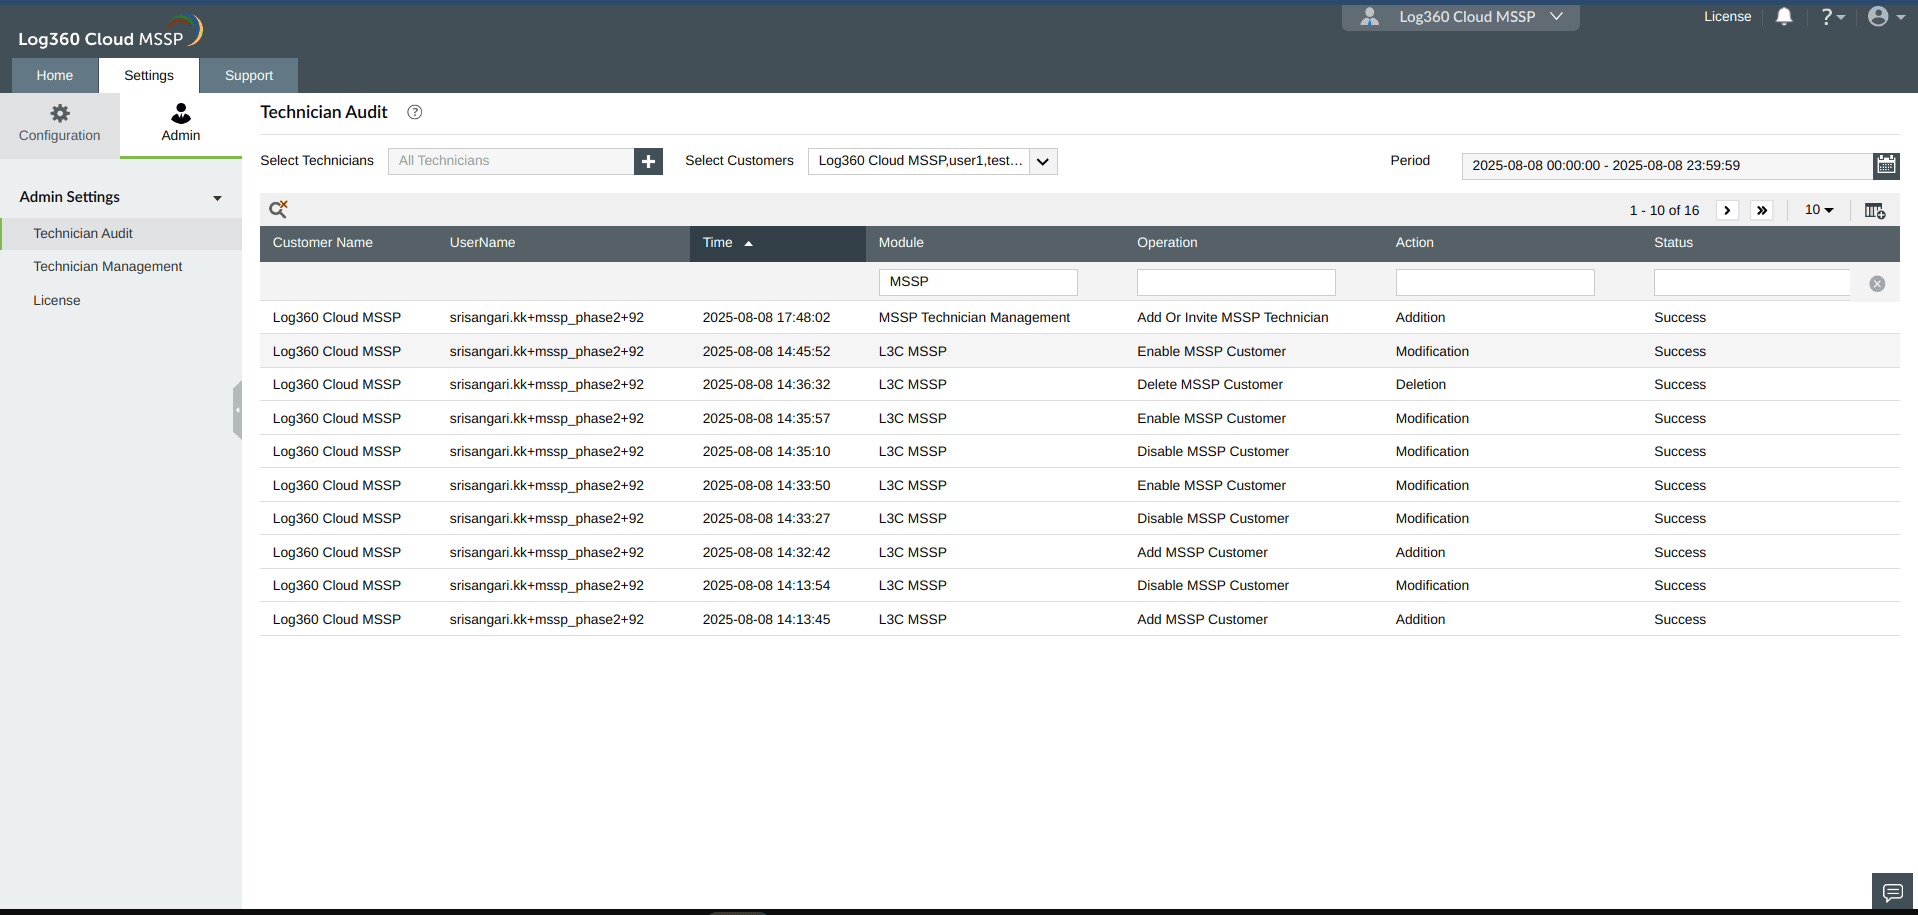The image size is (1918, 915).
Task: Open the Select Customers dropdown
Action: (1042, 161)
